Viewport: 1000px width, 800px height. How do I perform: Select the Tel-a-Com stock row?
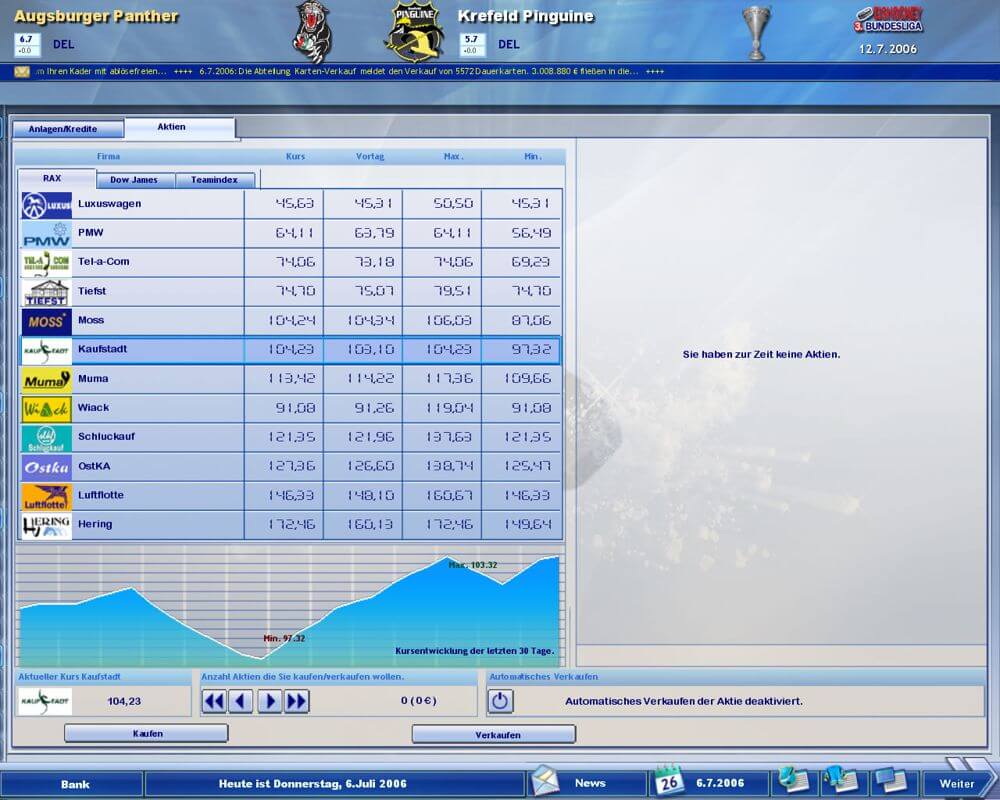tap(291, 263)
